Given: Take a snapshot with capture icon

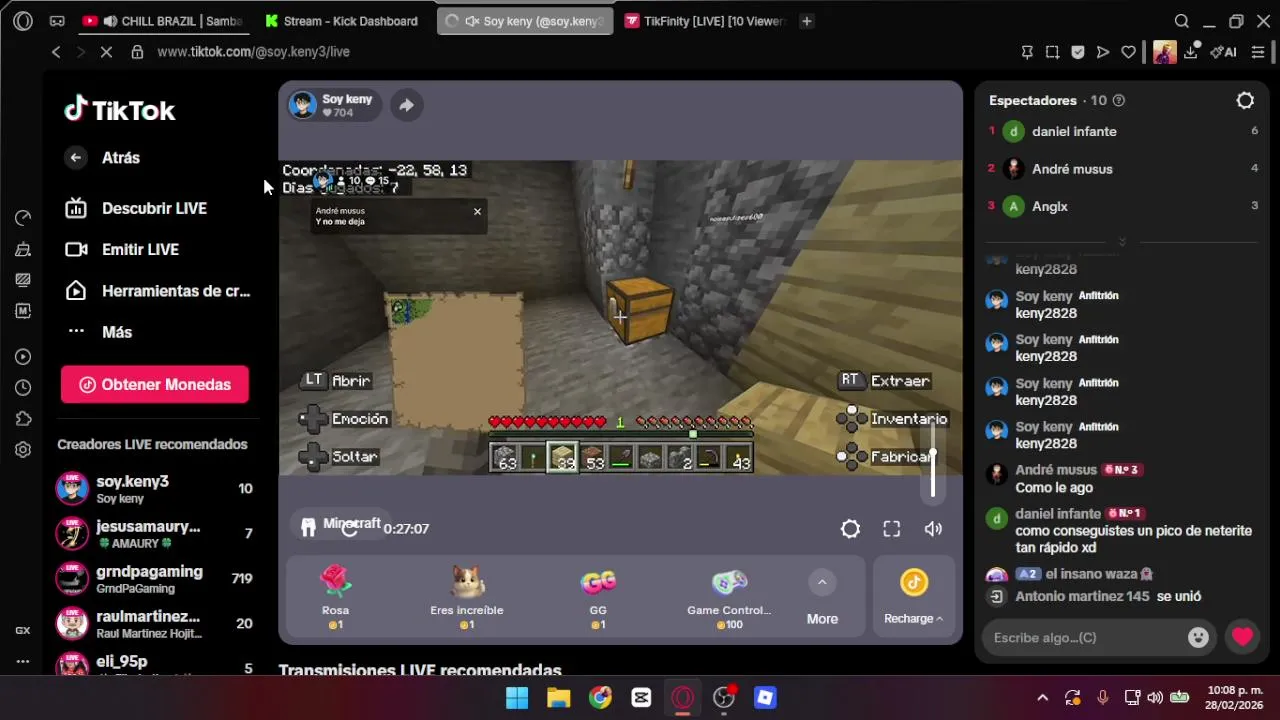Looking at the screenshot, I should (1052, 52).
